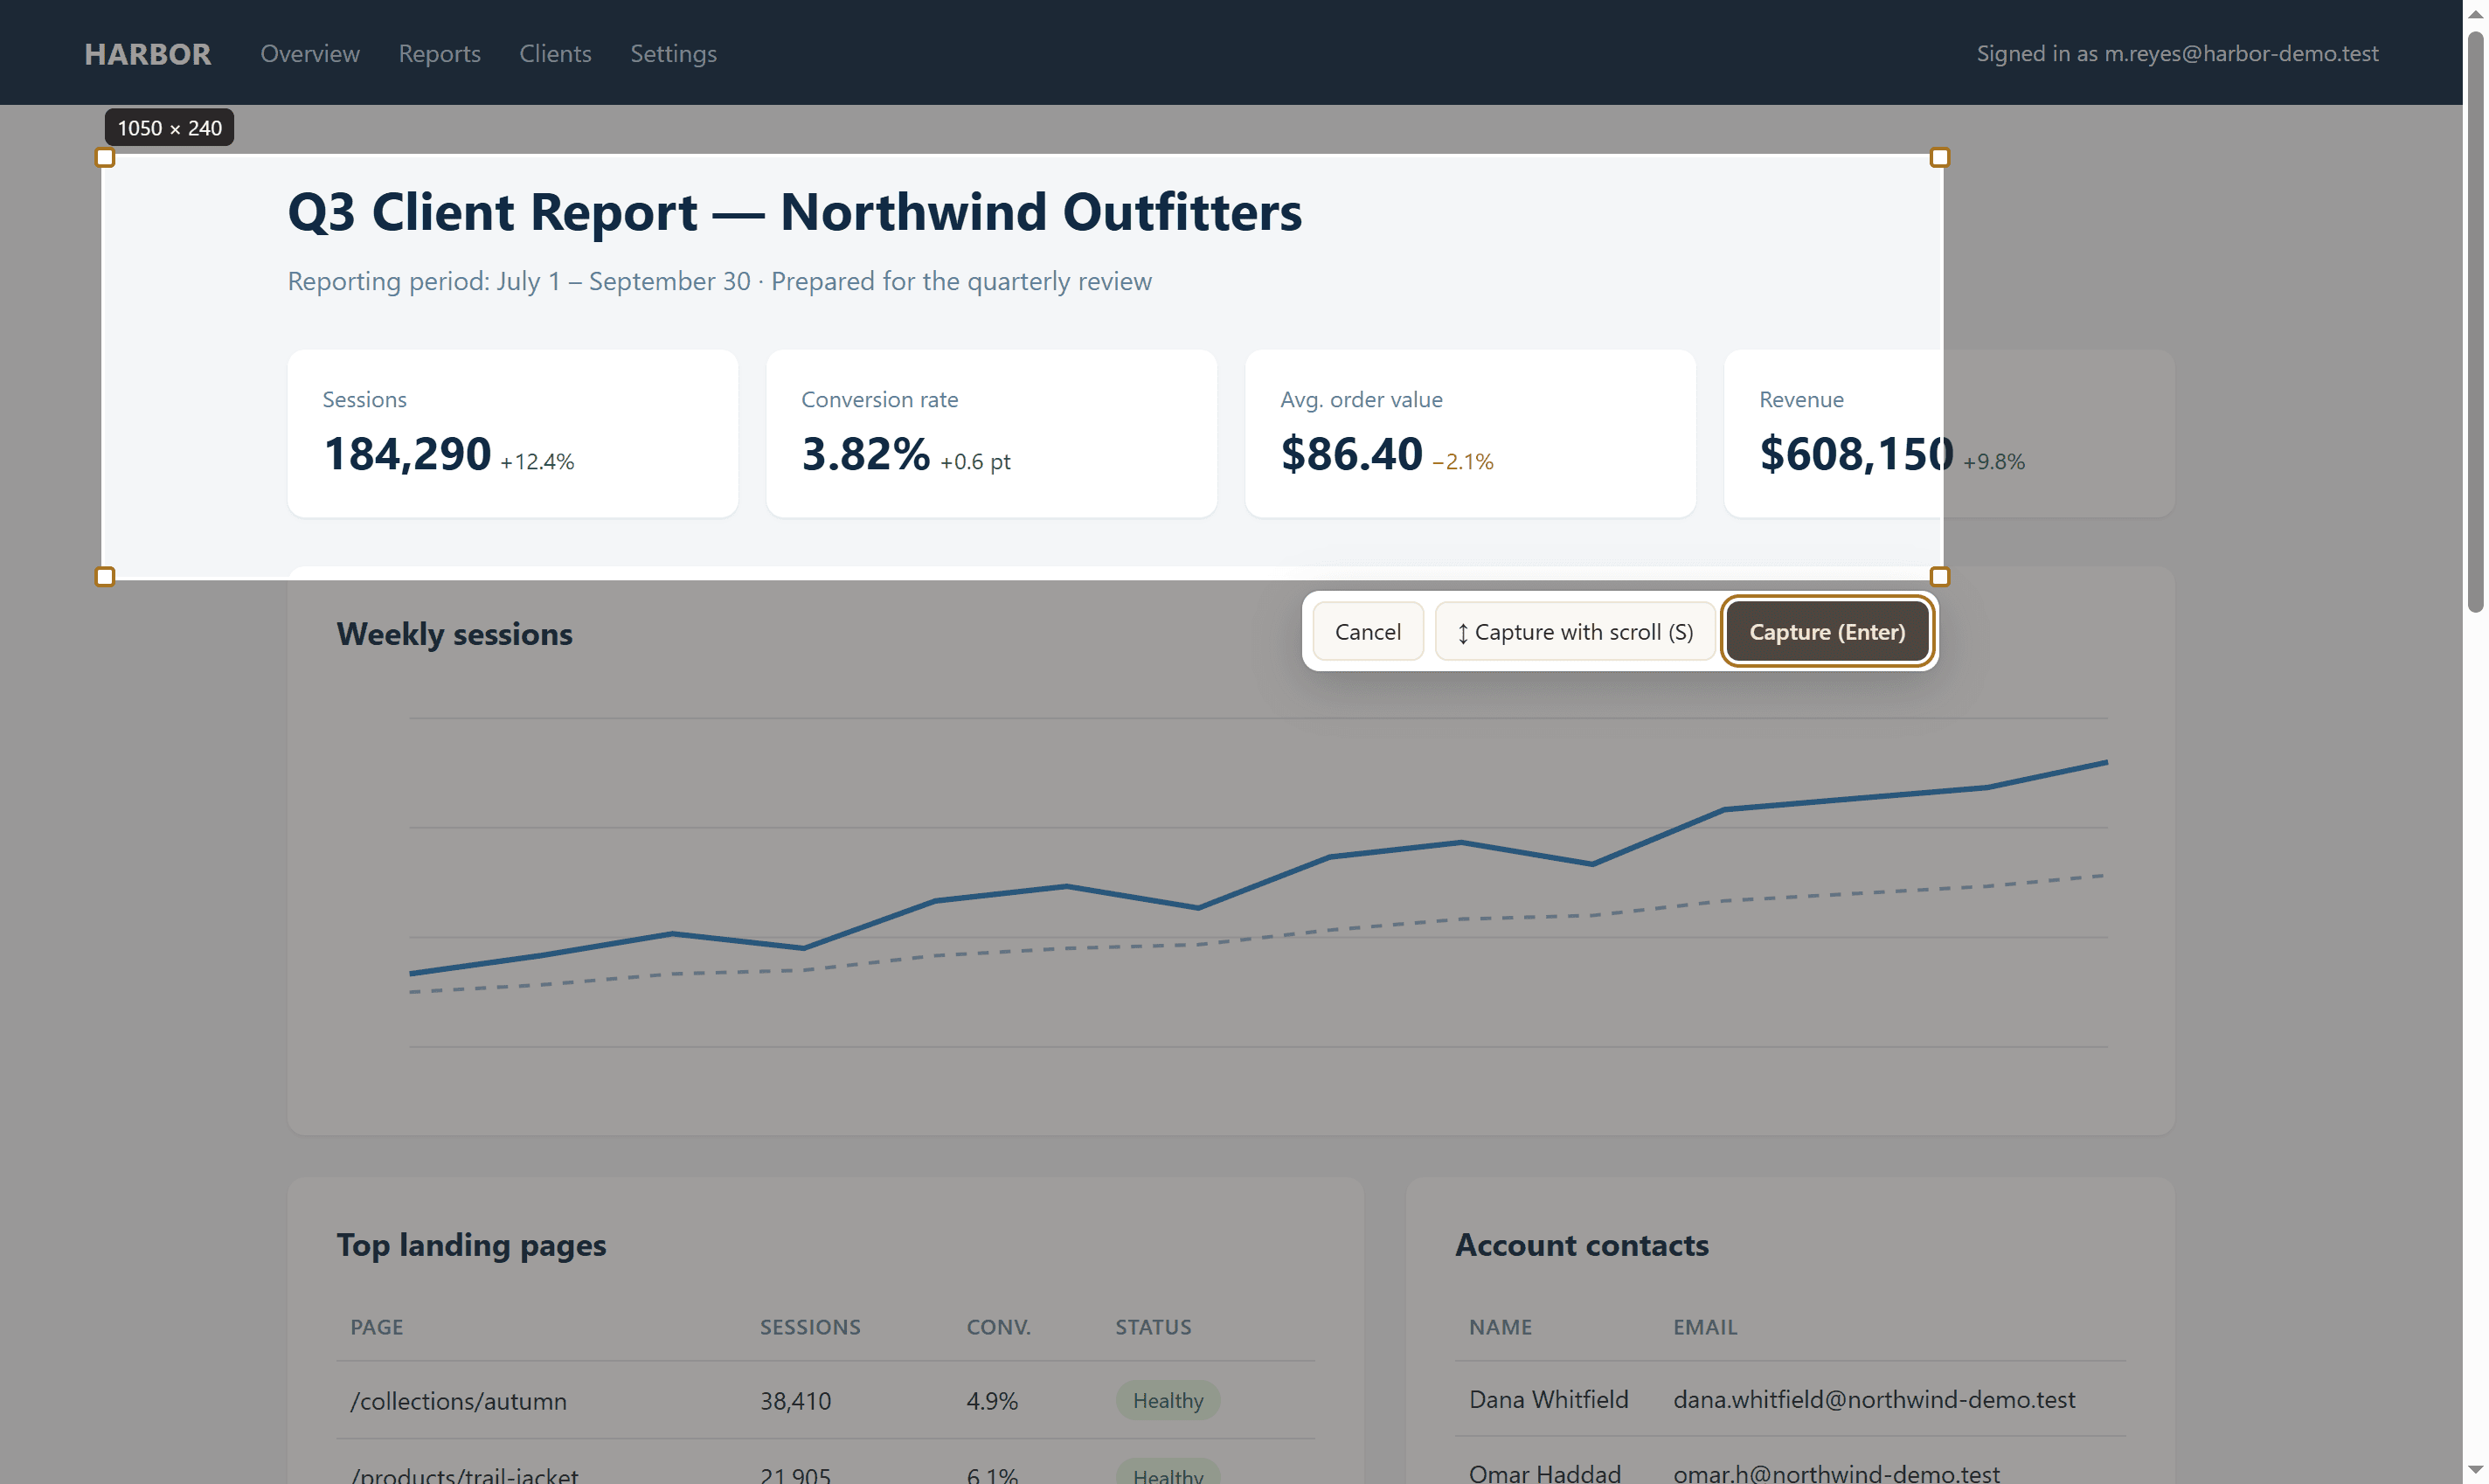The height and width of the screenshot is (1484, 2489).
Task: Click the Weekly sessions heading
Action: tap(455, 634)
